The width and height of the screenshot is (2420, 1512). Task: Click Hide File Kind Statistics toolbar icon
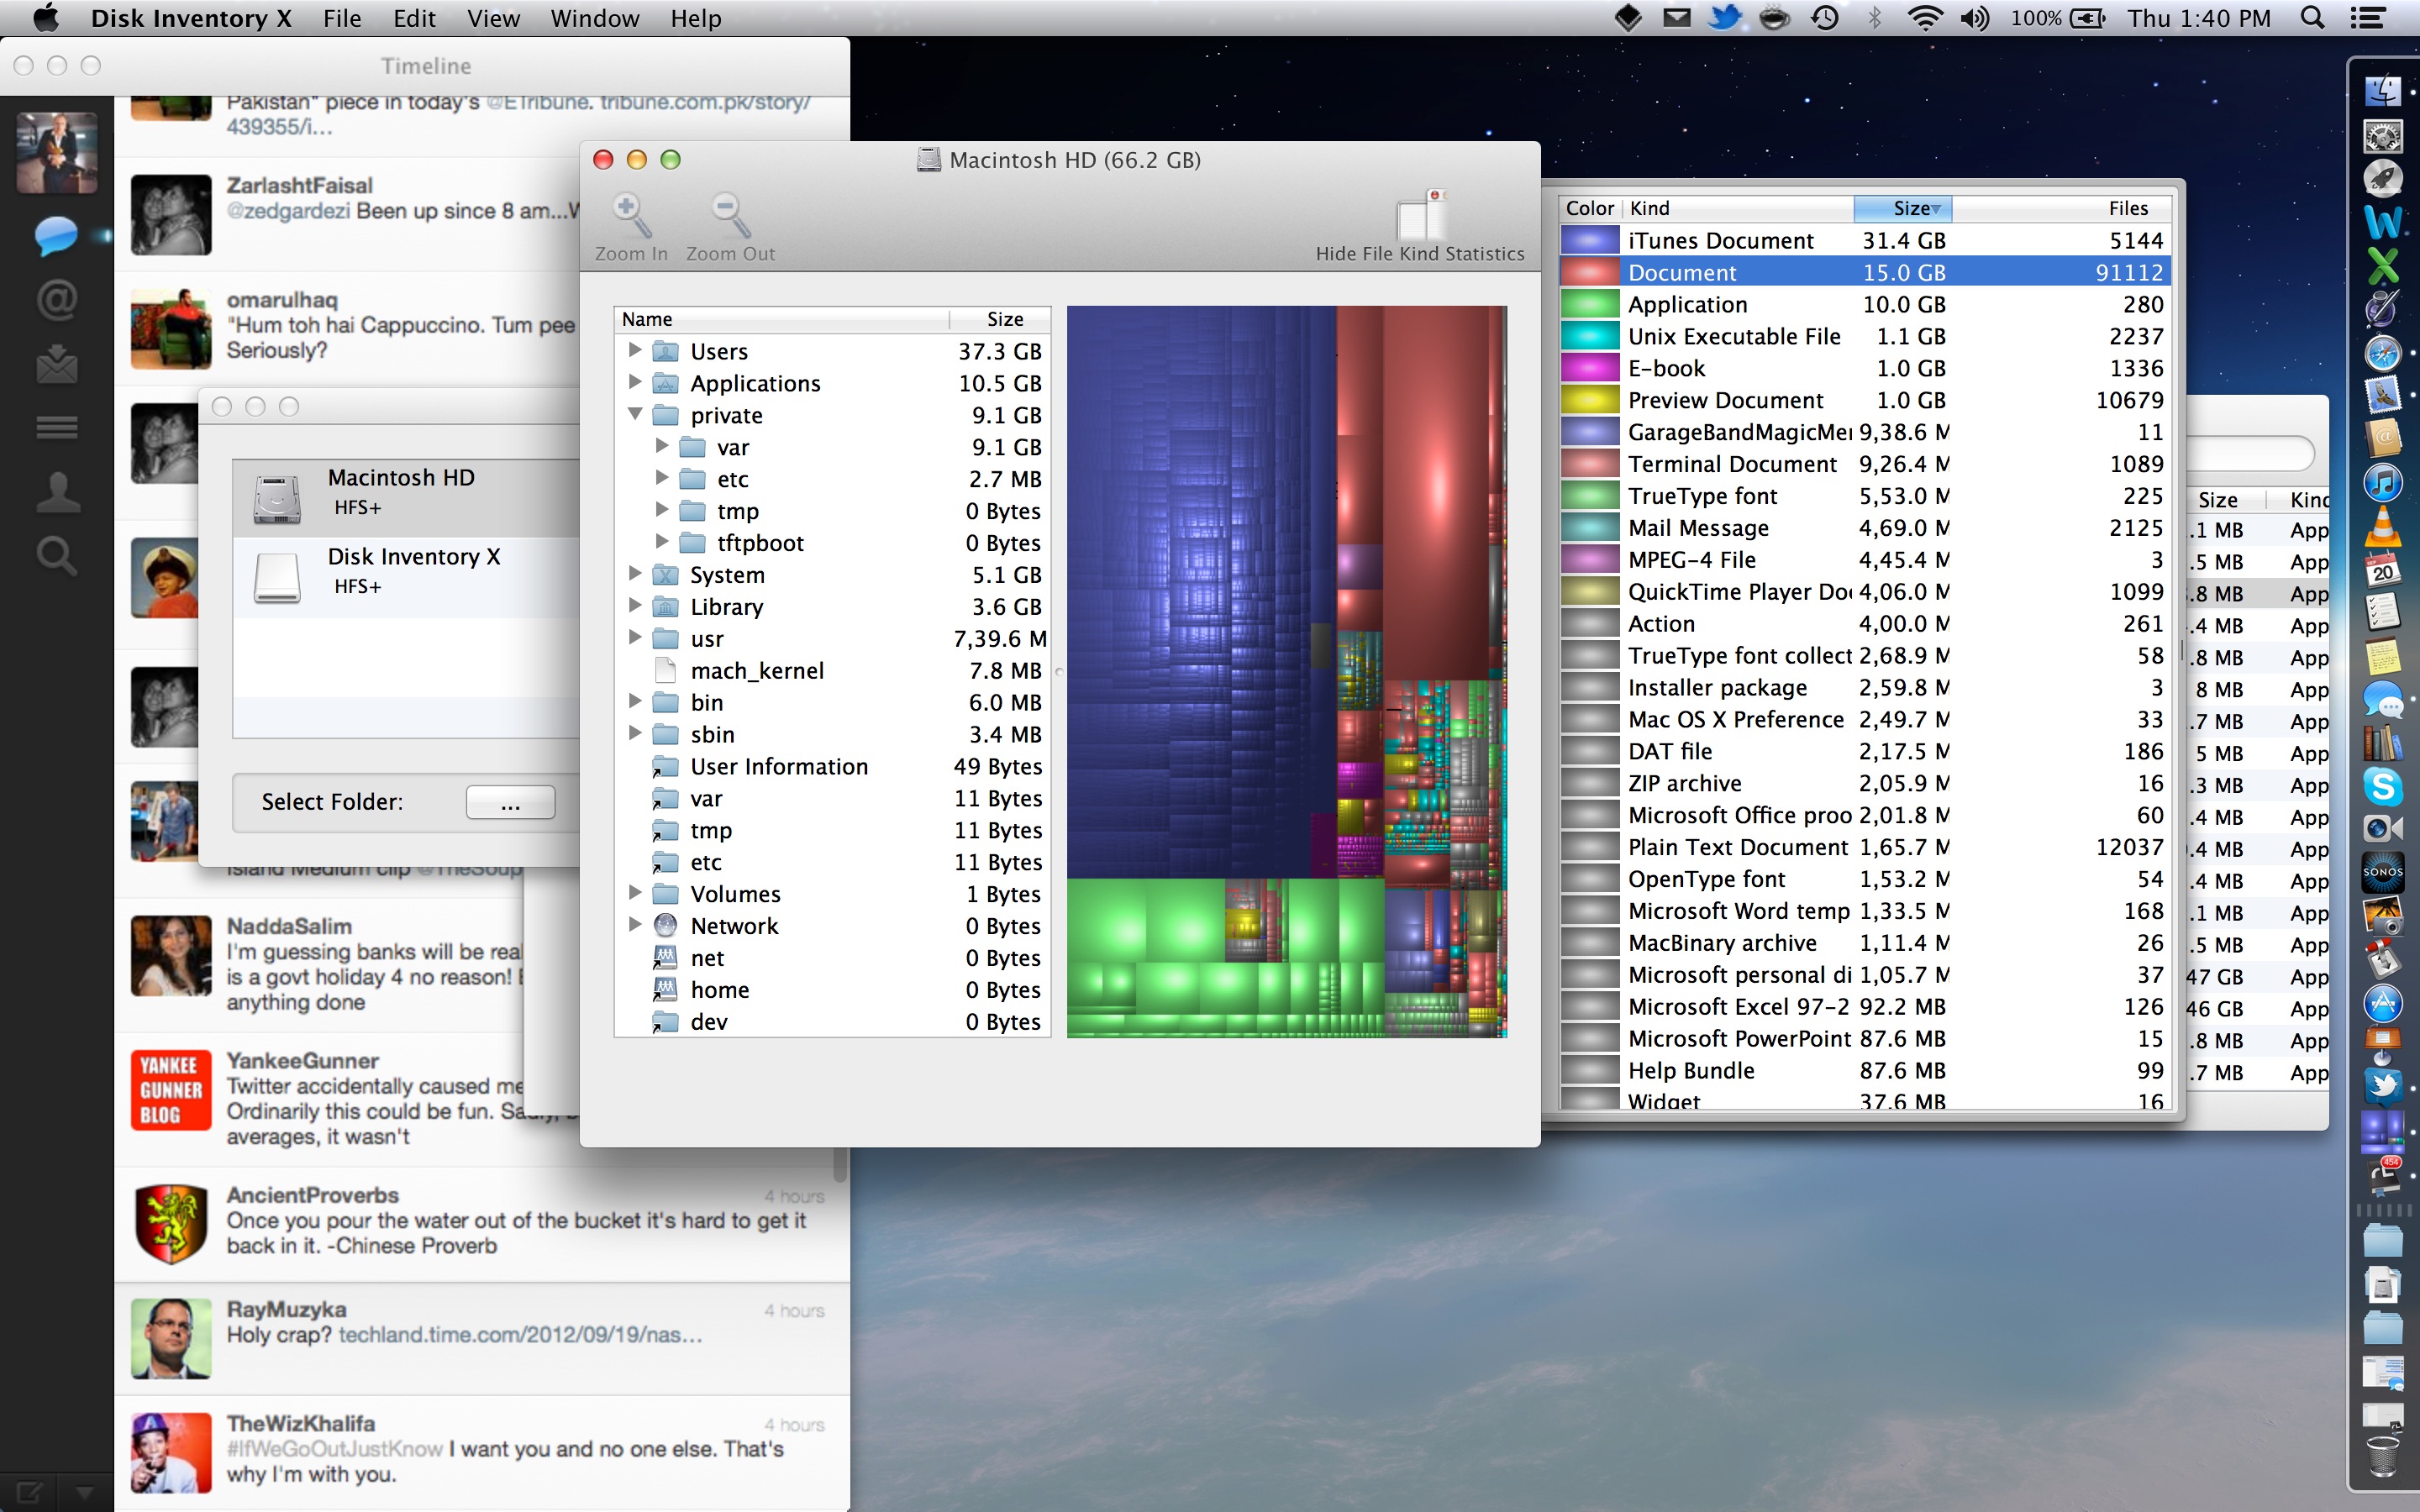[1420, 215]
